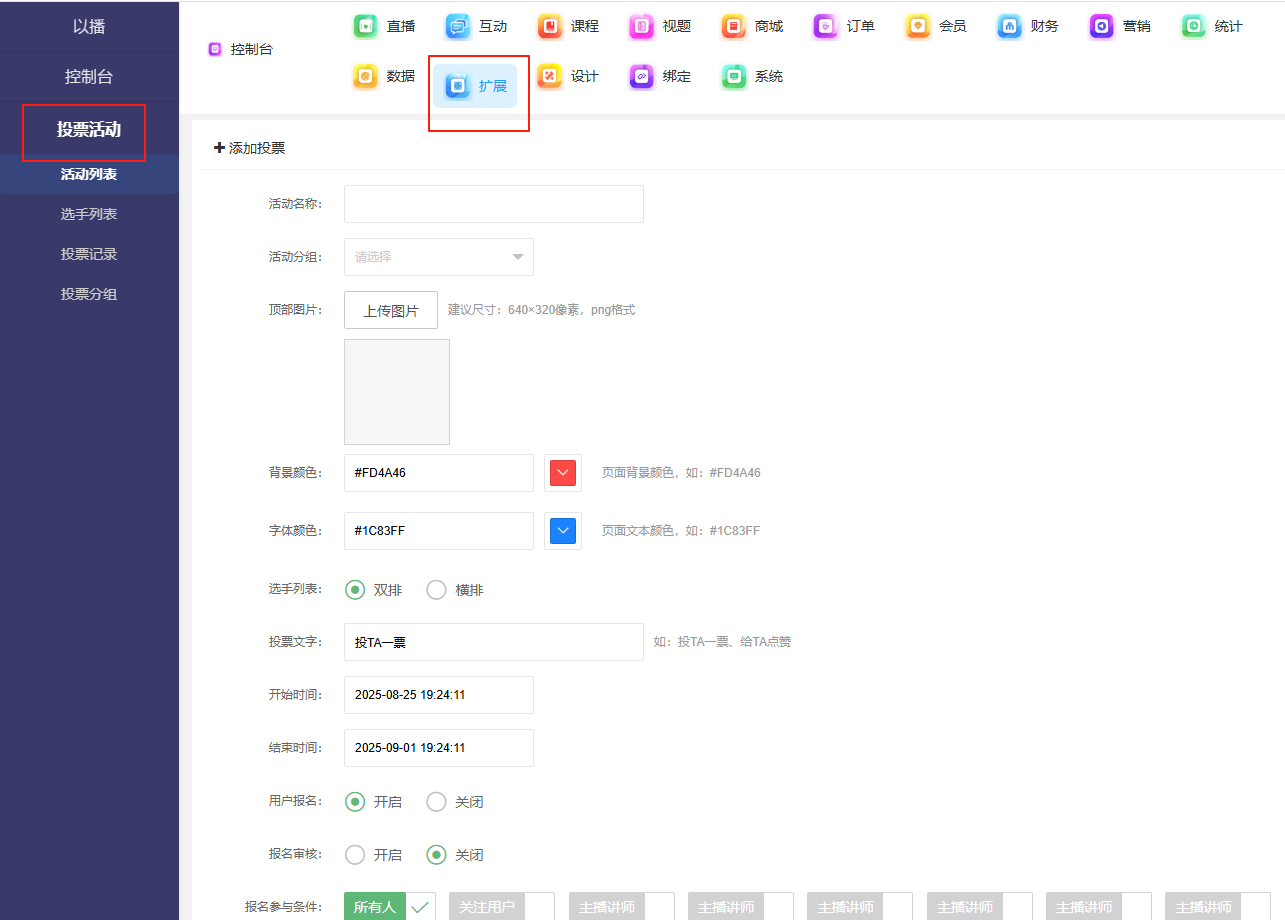
Task: Click the 活动名称 input field
Action: (x=493, y=204)
